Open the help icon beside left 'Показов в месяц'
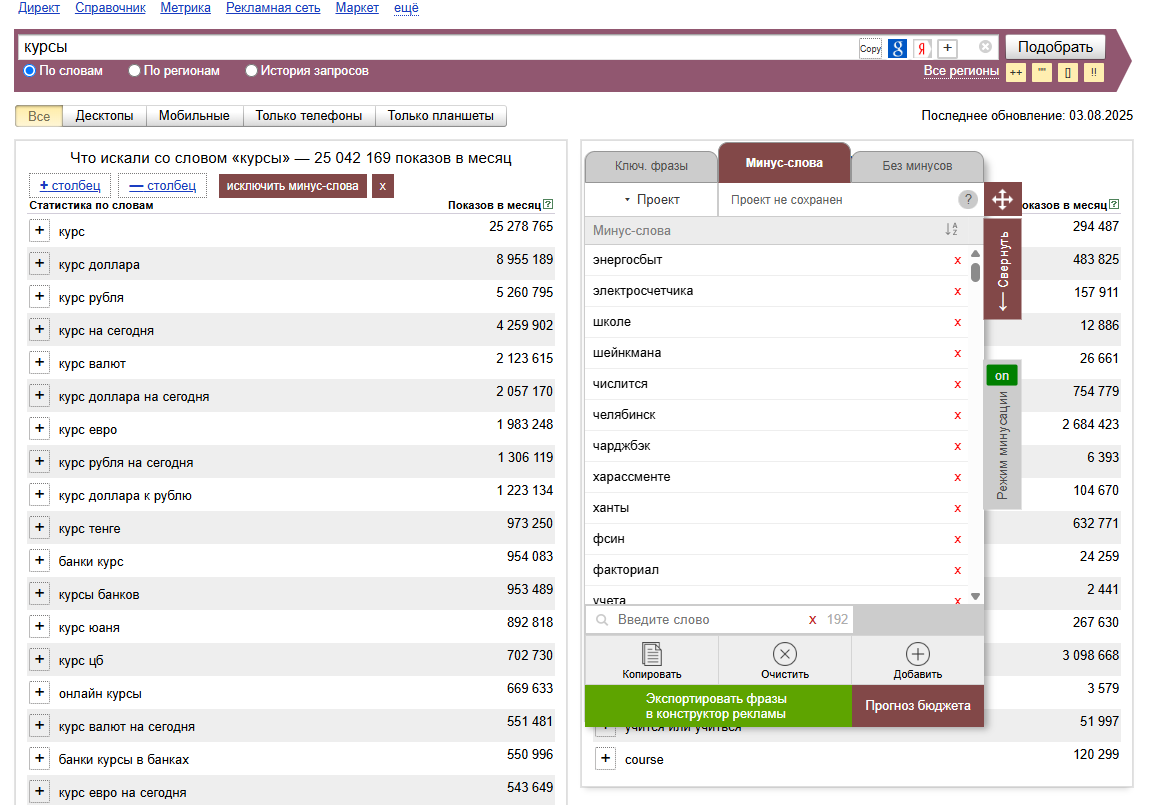This screenshot has width=1149, height=805. (549, 205)
